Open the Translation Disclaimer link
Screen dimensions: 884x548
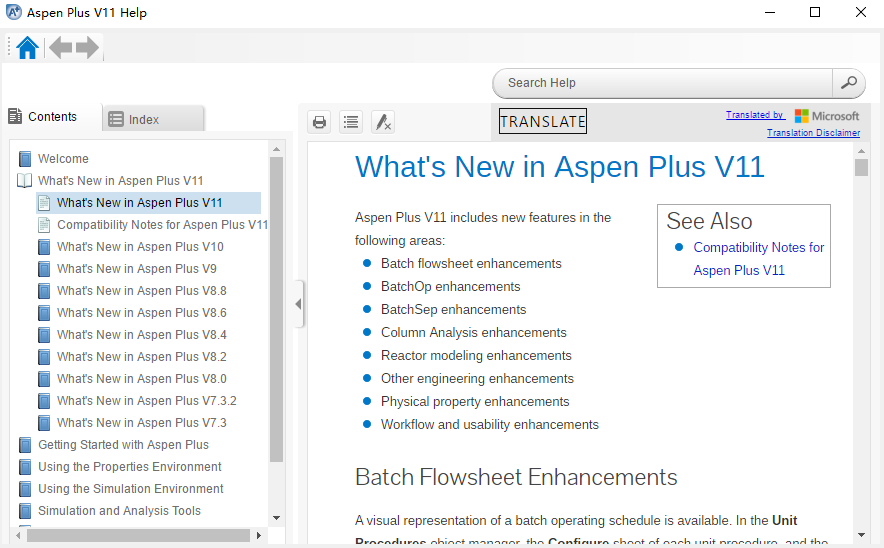813,133
